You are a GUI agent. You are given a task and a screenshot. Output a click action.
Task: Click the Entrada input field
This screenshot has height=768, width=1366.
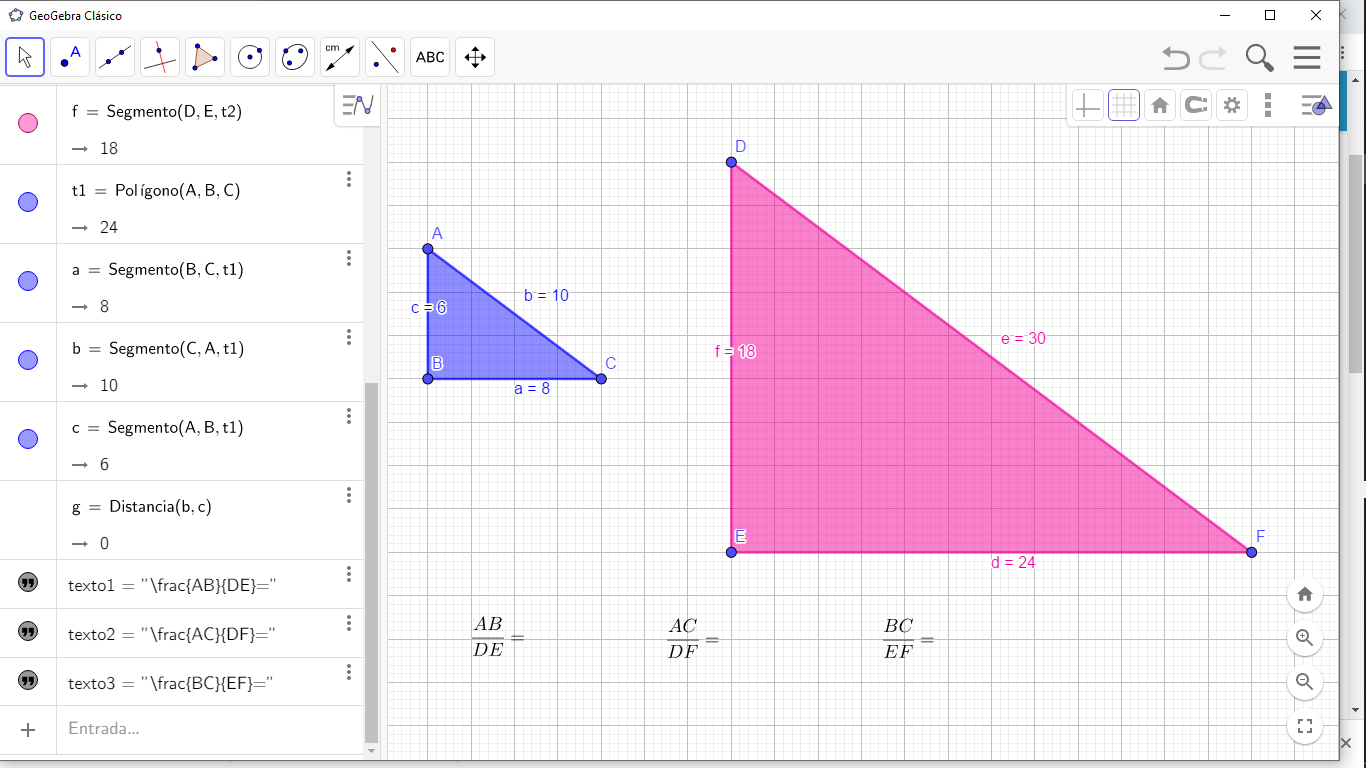200,729
